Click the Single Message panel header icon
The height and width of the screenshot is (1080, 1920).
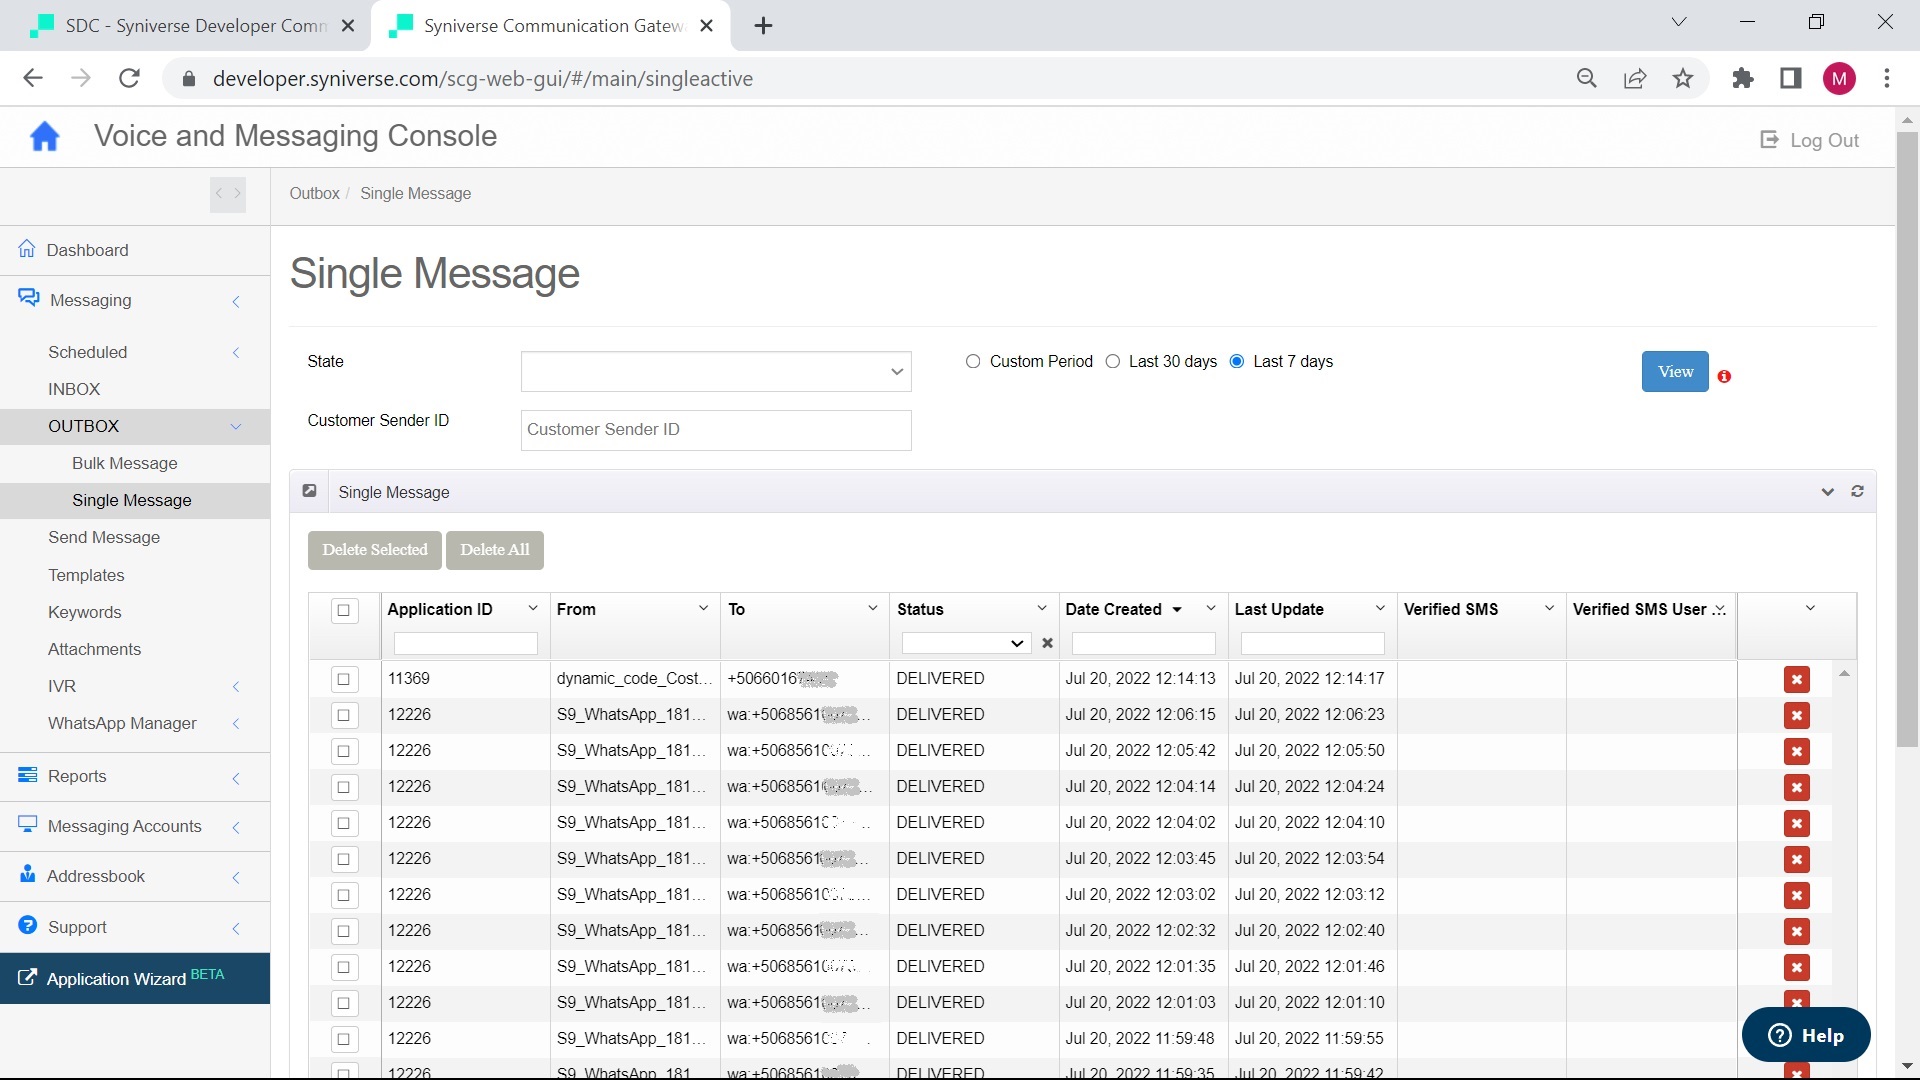tap(310, 492)
